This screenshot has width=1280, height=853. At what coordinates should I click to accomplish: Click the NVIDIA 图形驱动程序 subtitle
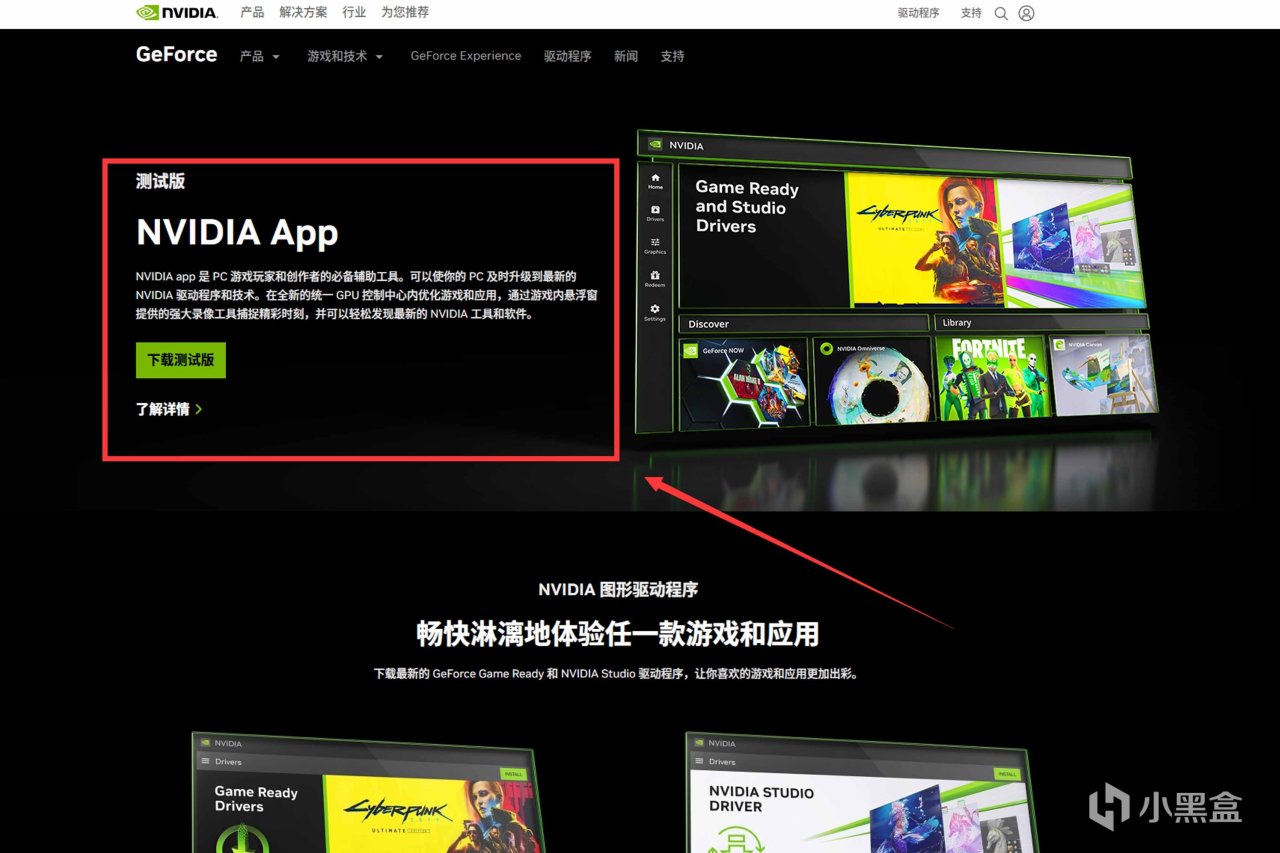(618, 590)
